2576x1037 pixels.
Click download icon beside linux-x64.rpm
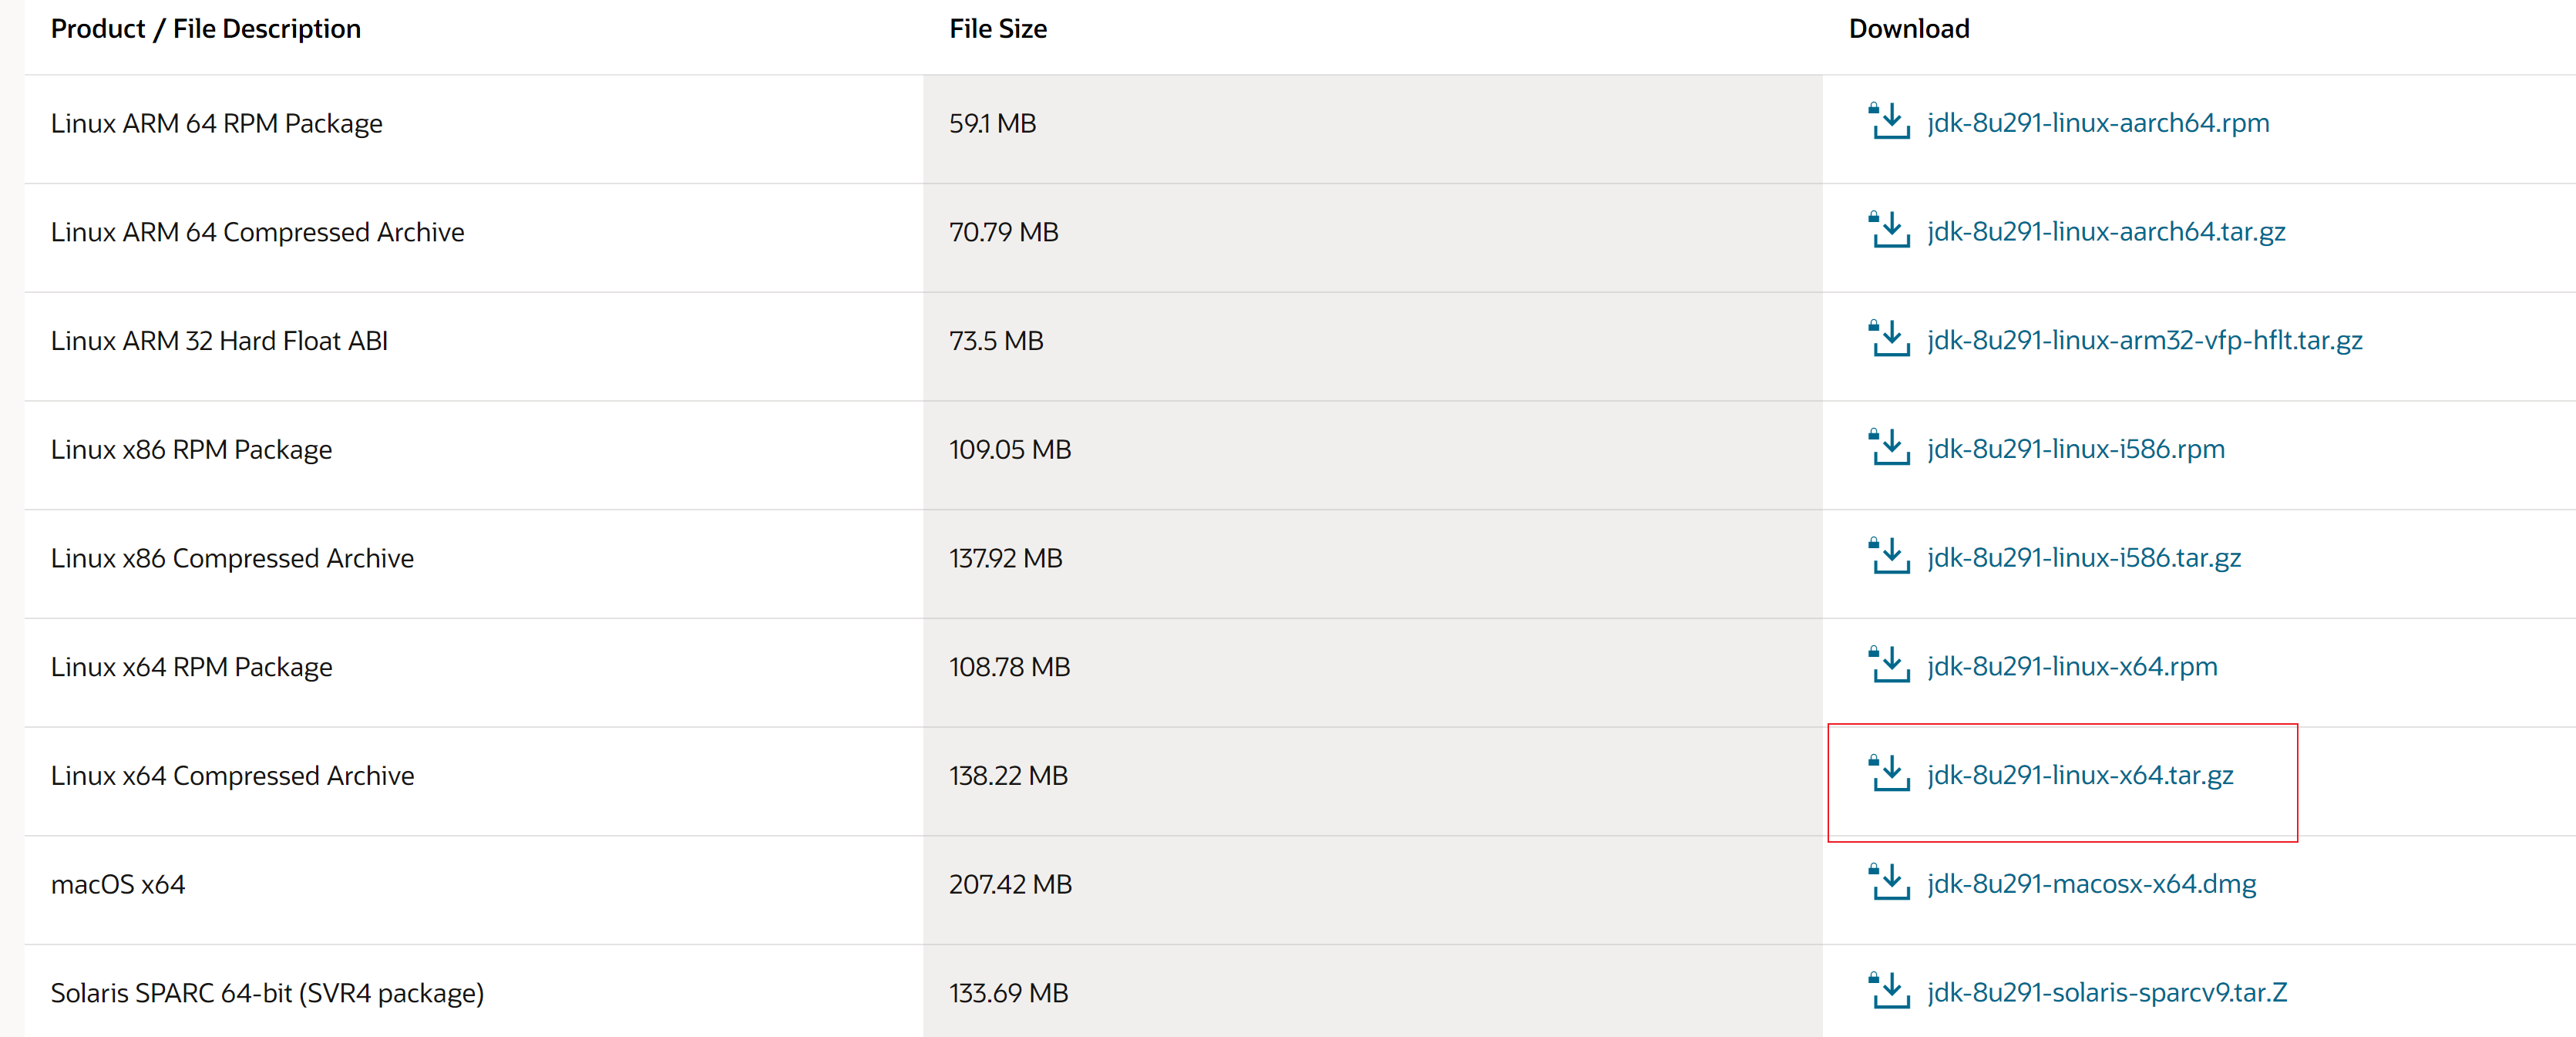coord(1889,666)
